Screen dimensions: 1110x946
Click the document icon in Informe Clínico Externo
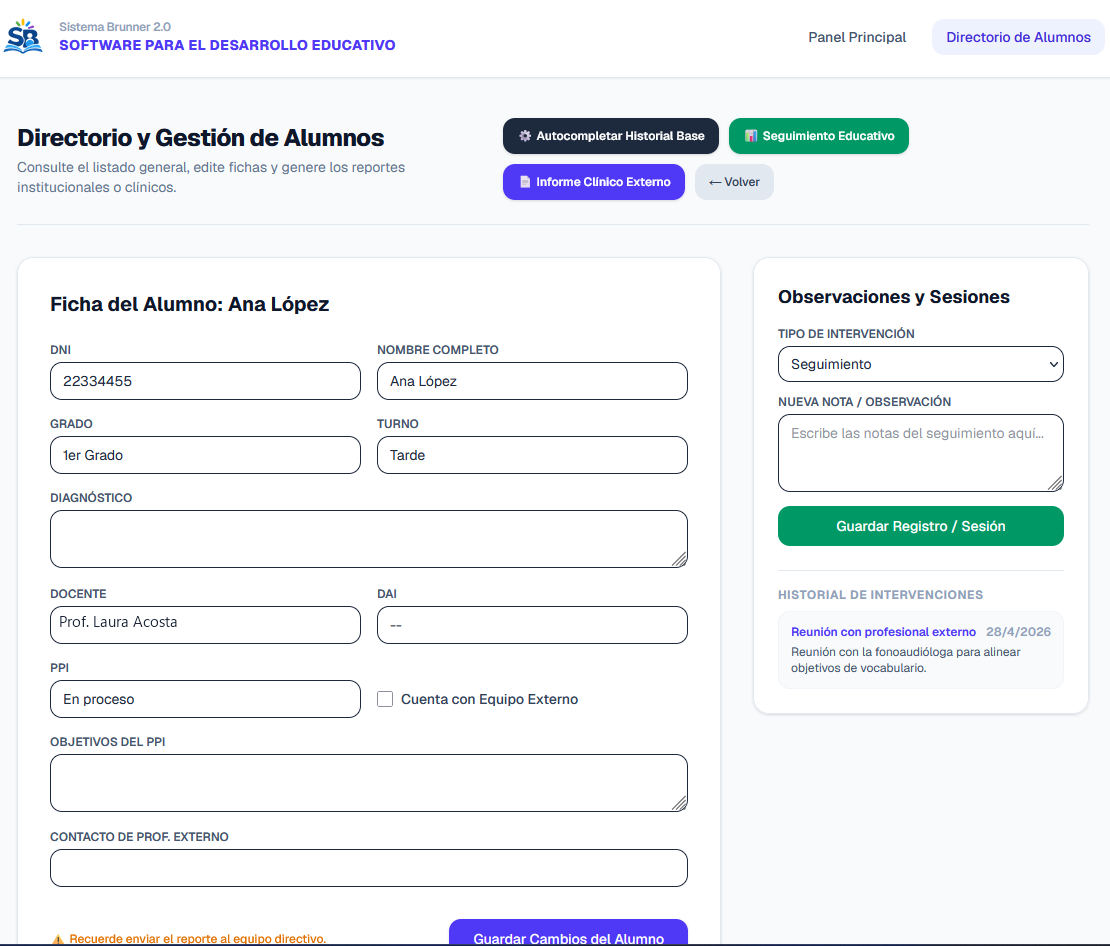coord(525,182)
